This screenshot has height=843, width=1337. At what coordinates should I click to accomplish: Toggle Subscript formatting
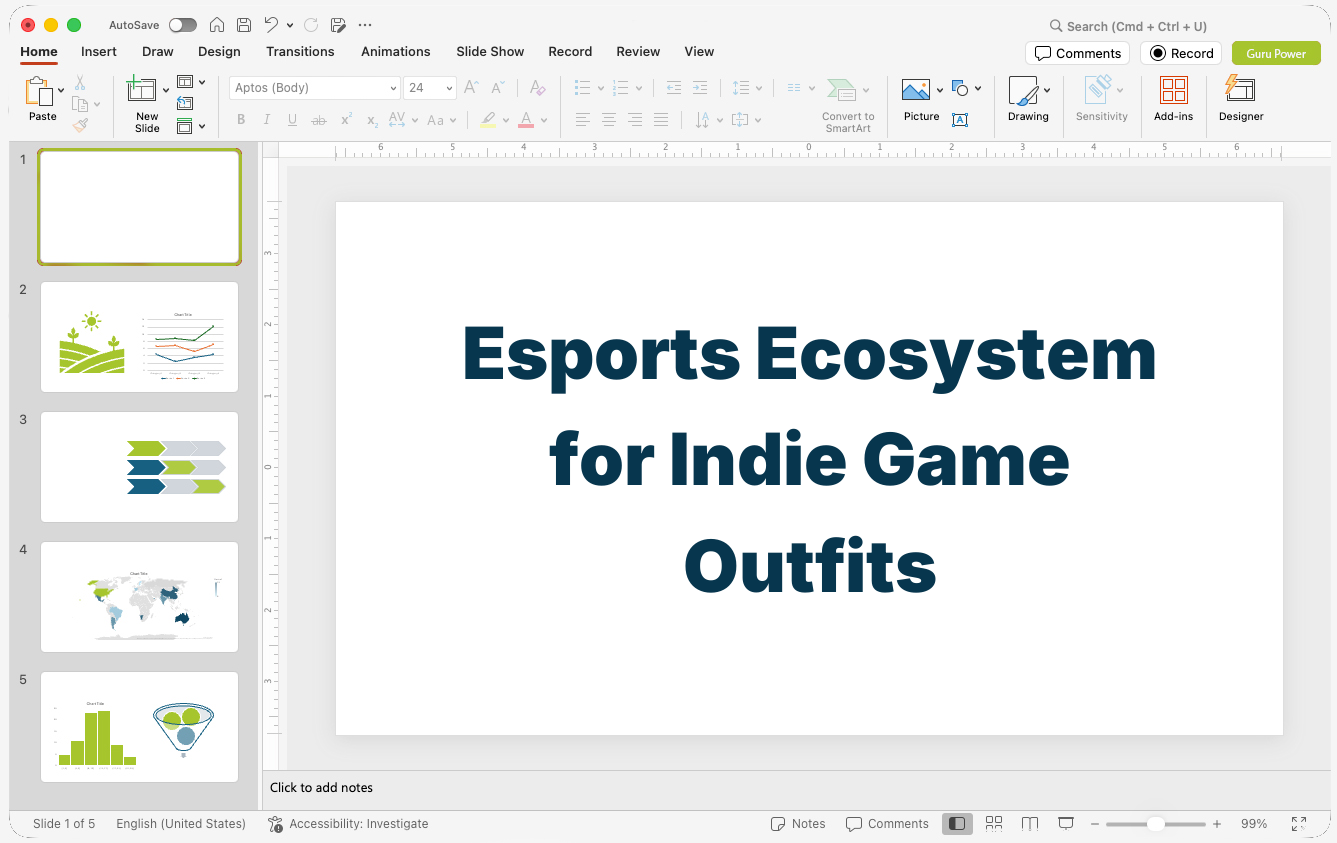pyautogui.click(x=372, y=120)
